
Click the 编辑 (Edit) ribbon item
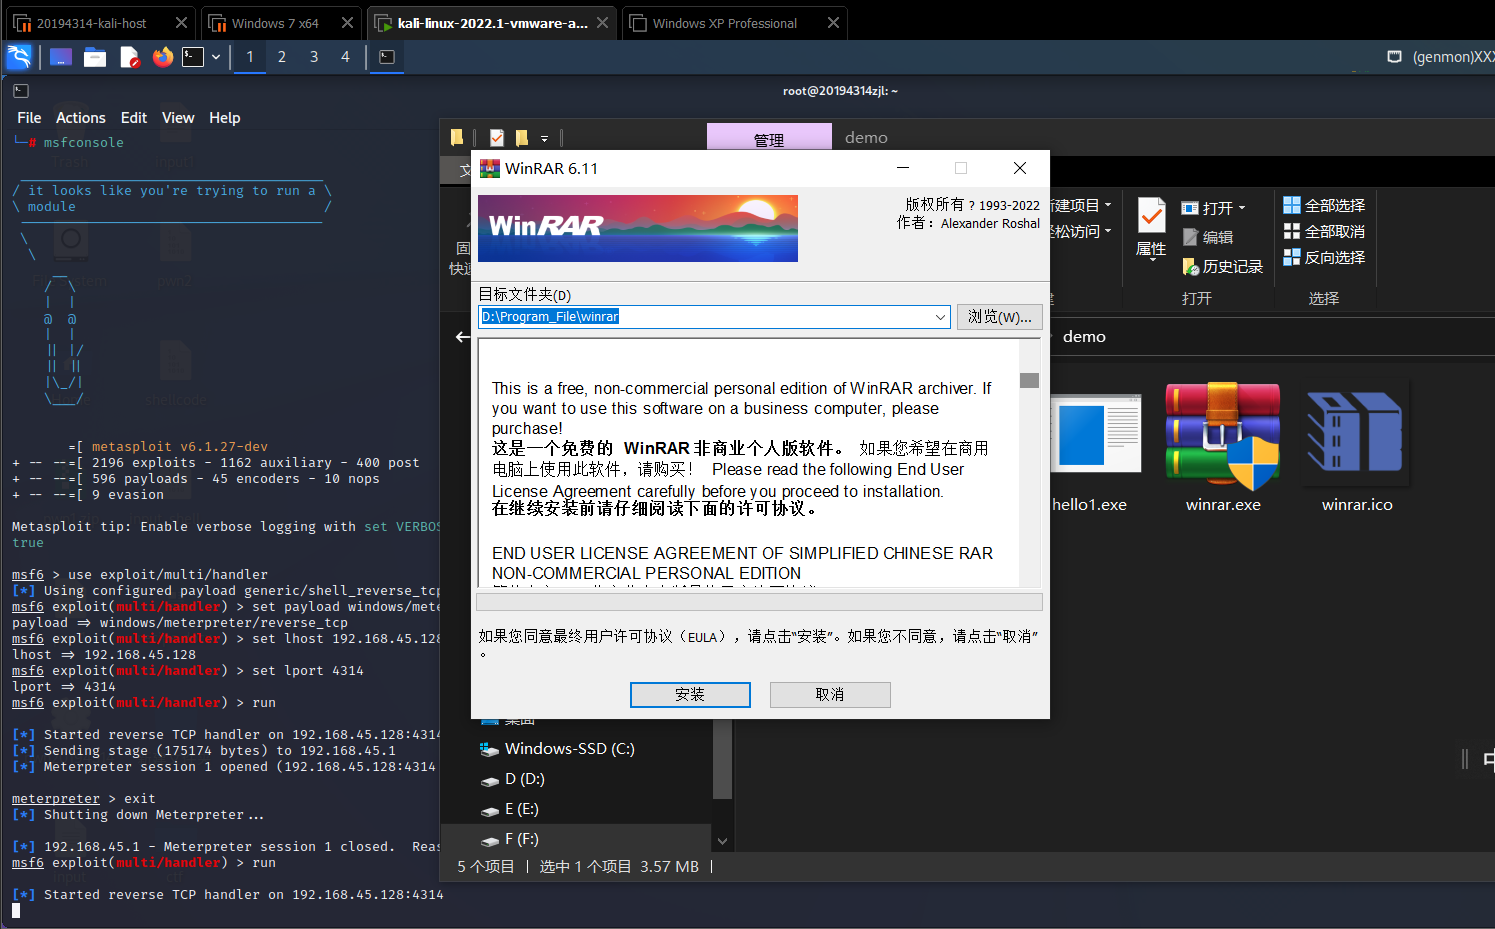1208,237
